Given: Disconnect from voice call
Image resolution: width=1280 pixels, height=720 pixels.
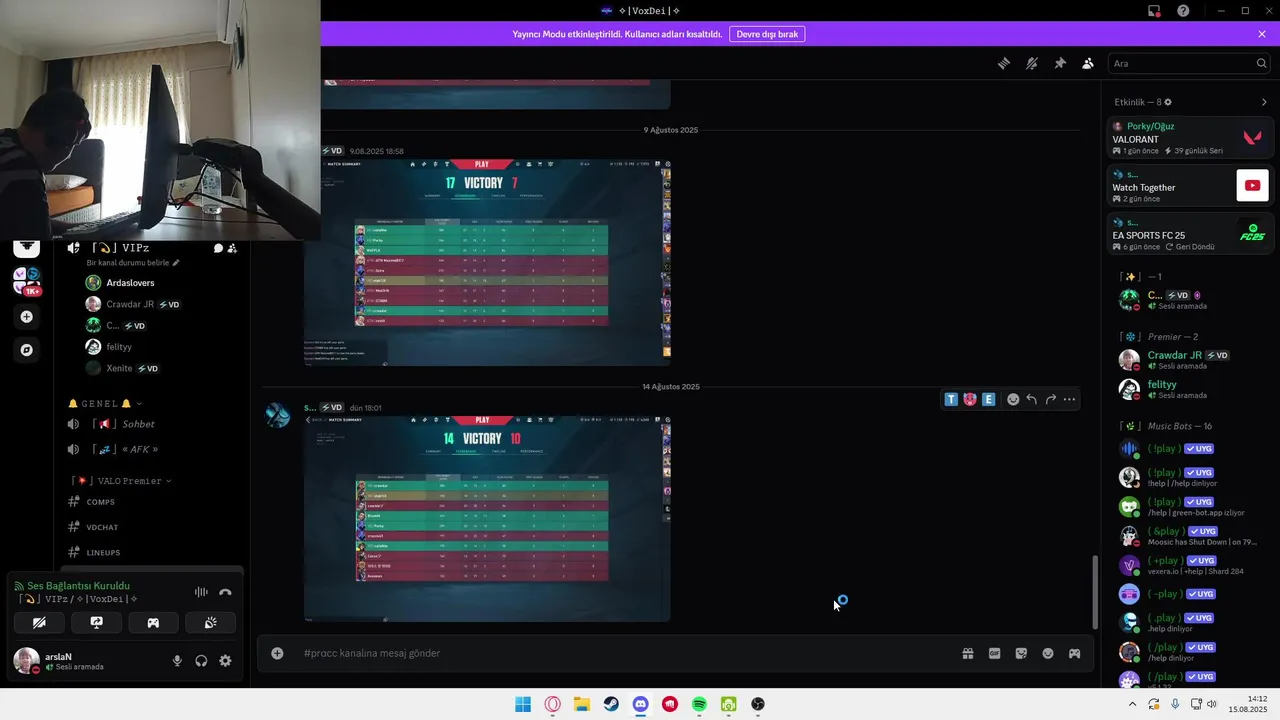Looking at the screenshot, I should [225, 592].
